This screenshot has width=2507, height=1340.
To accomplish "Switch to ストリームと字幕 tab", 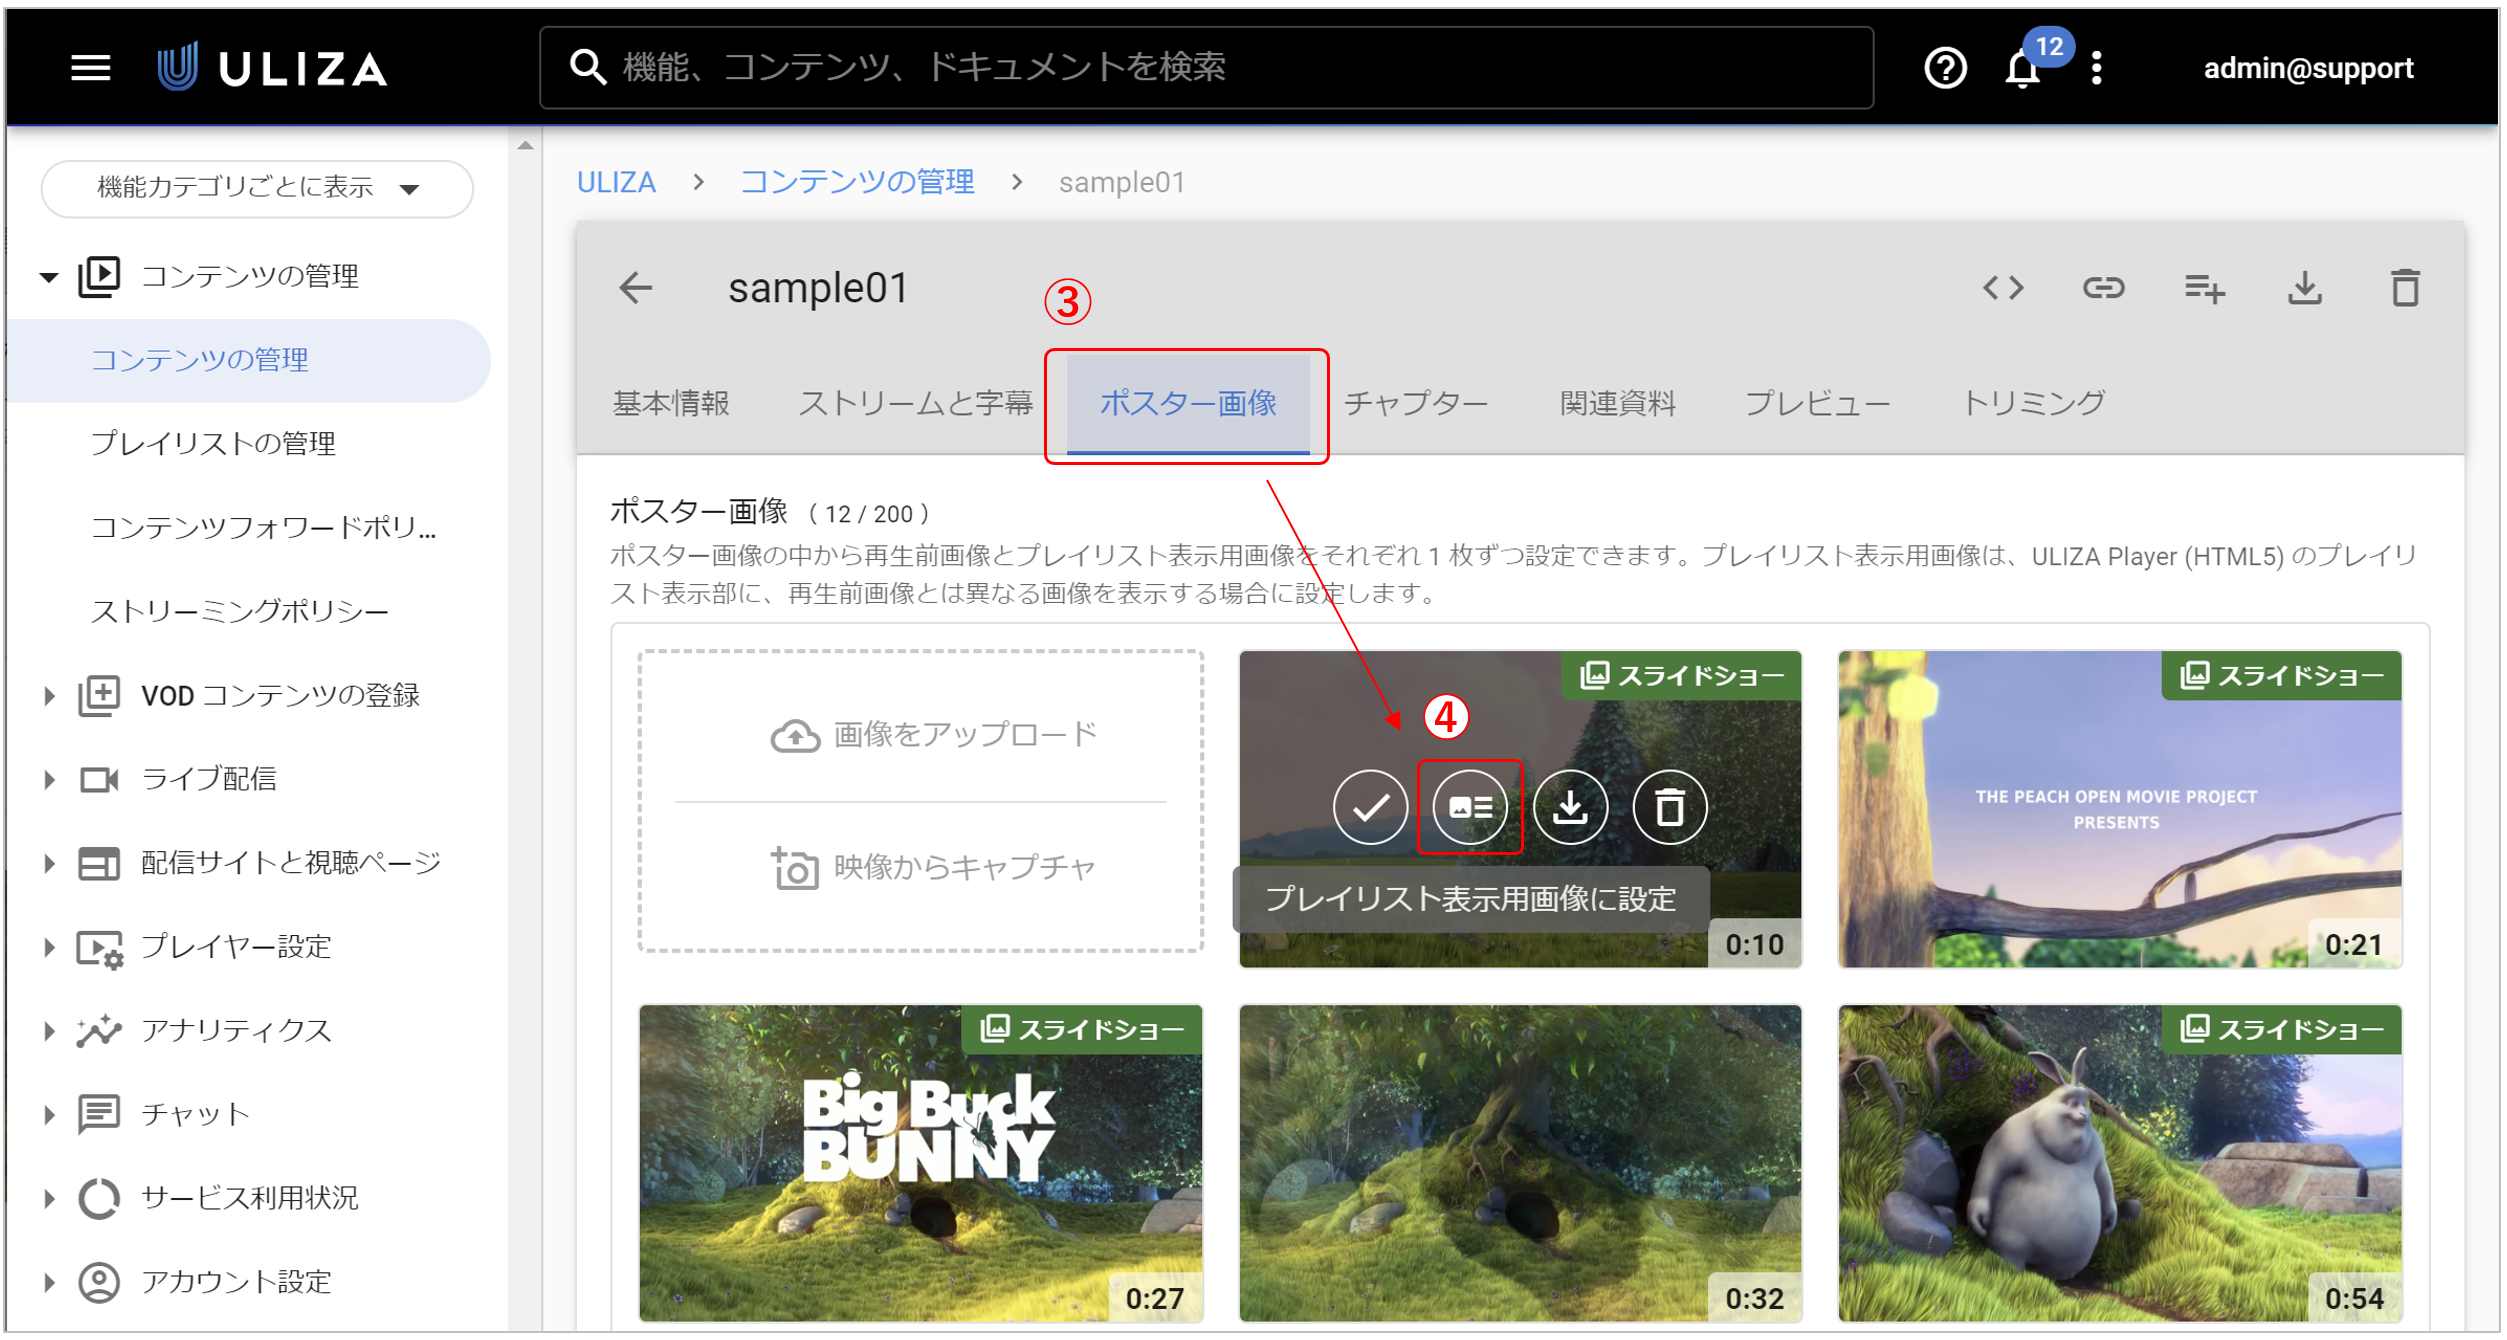I will (x=915, y=403).
